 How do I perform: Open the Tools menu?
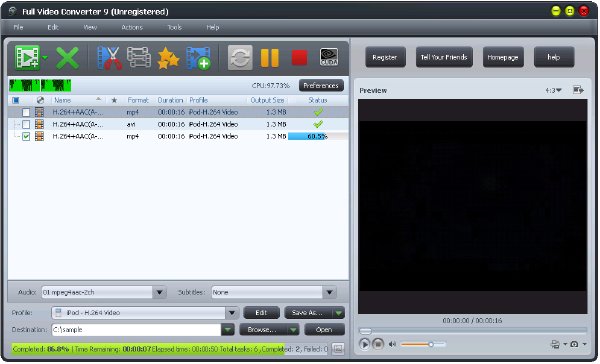click(174, 27)
